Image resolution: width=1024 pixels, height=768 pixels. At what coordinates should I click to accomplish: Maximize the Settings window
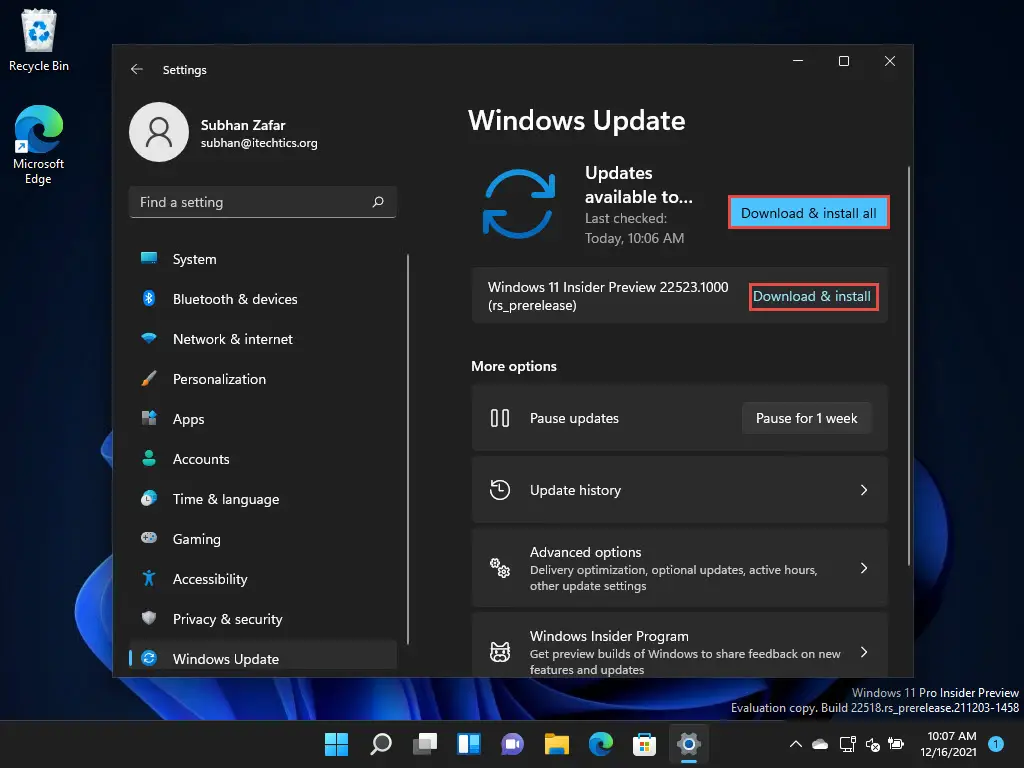pyautogui.click(x=844, y=61)
